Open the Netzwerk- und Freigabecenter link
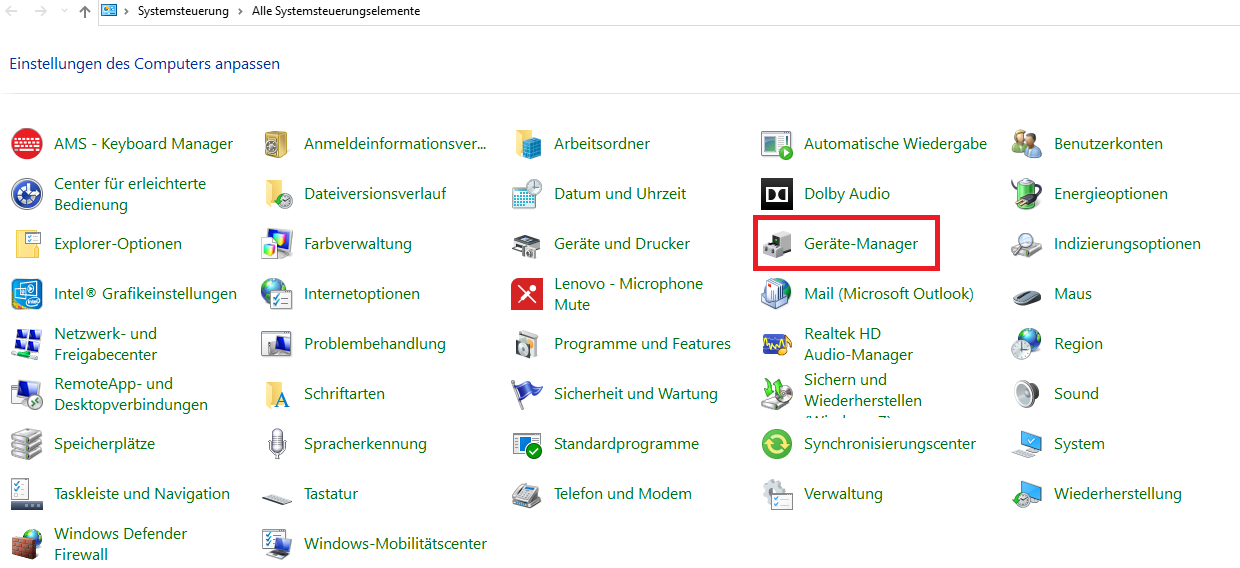Screen dimensions: 1240x568 [105, 344]
